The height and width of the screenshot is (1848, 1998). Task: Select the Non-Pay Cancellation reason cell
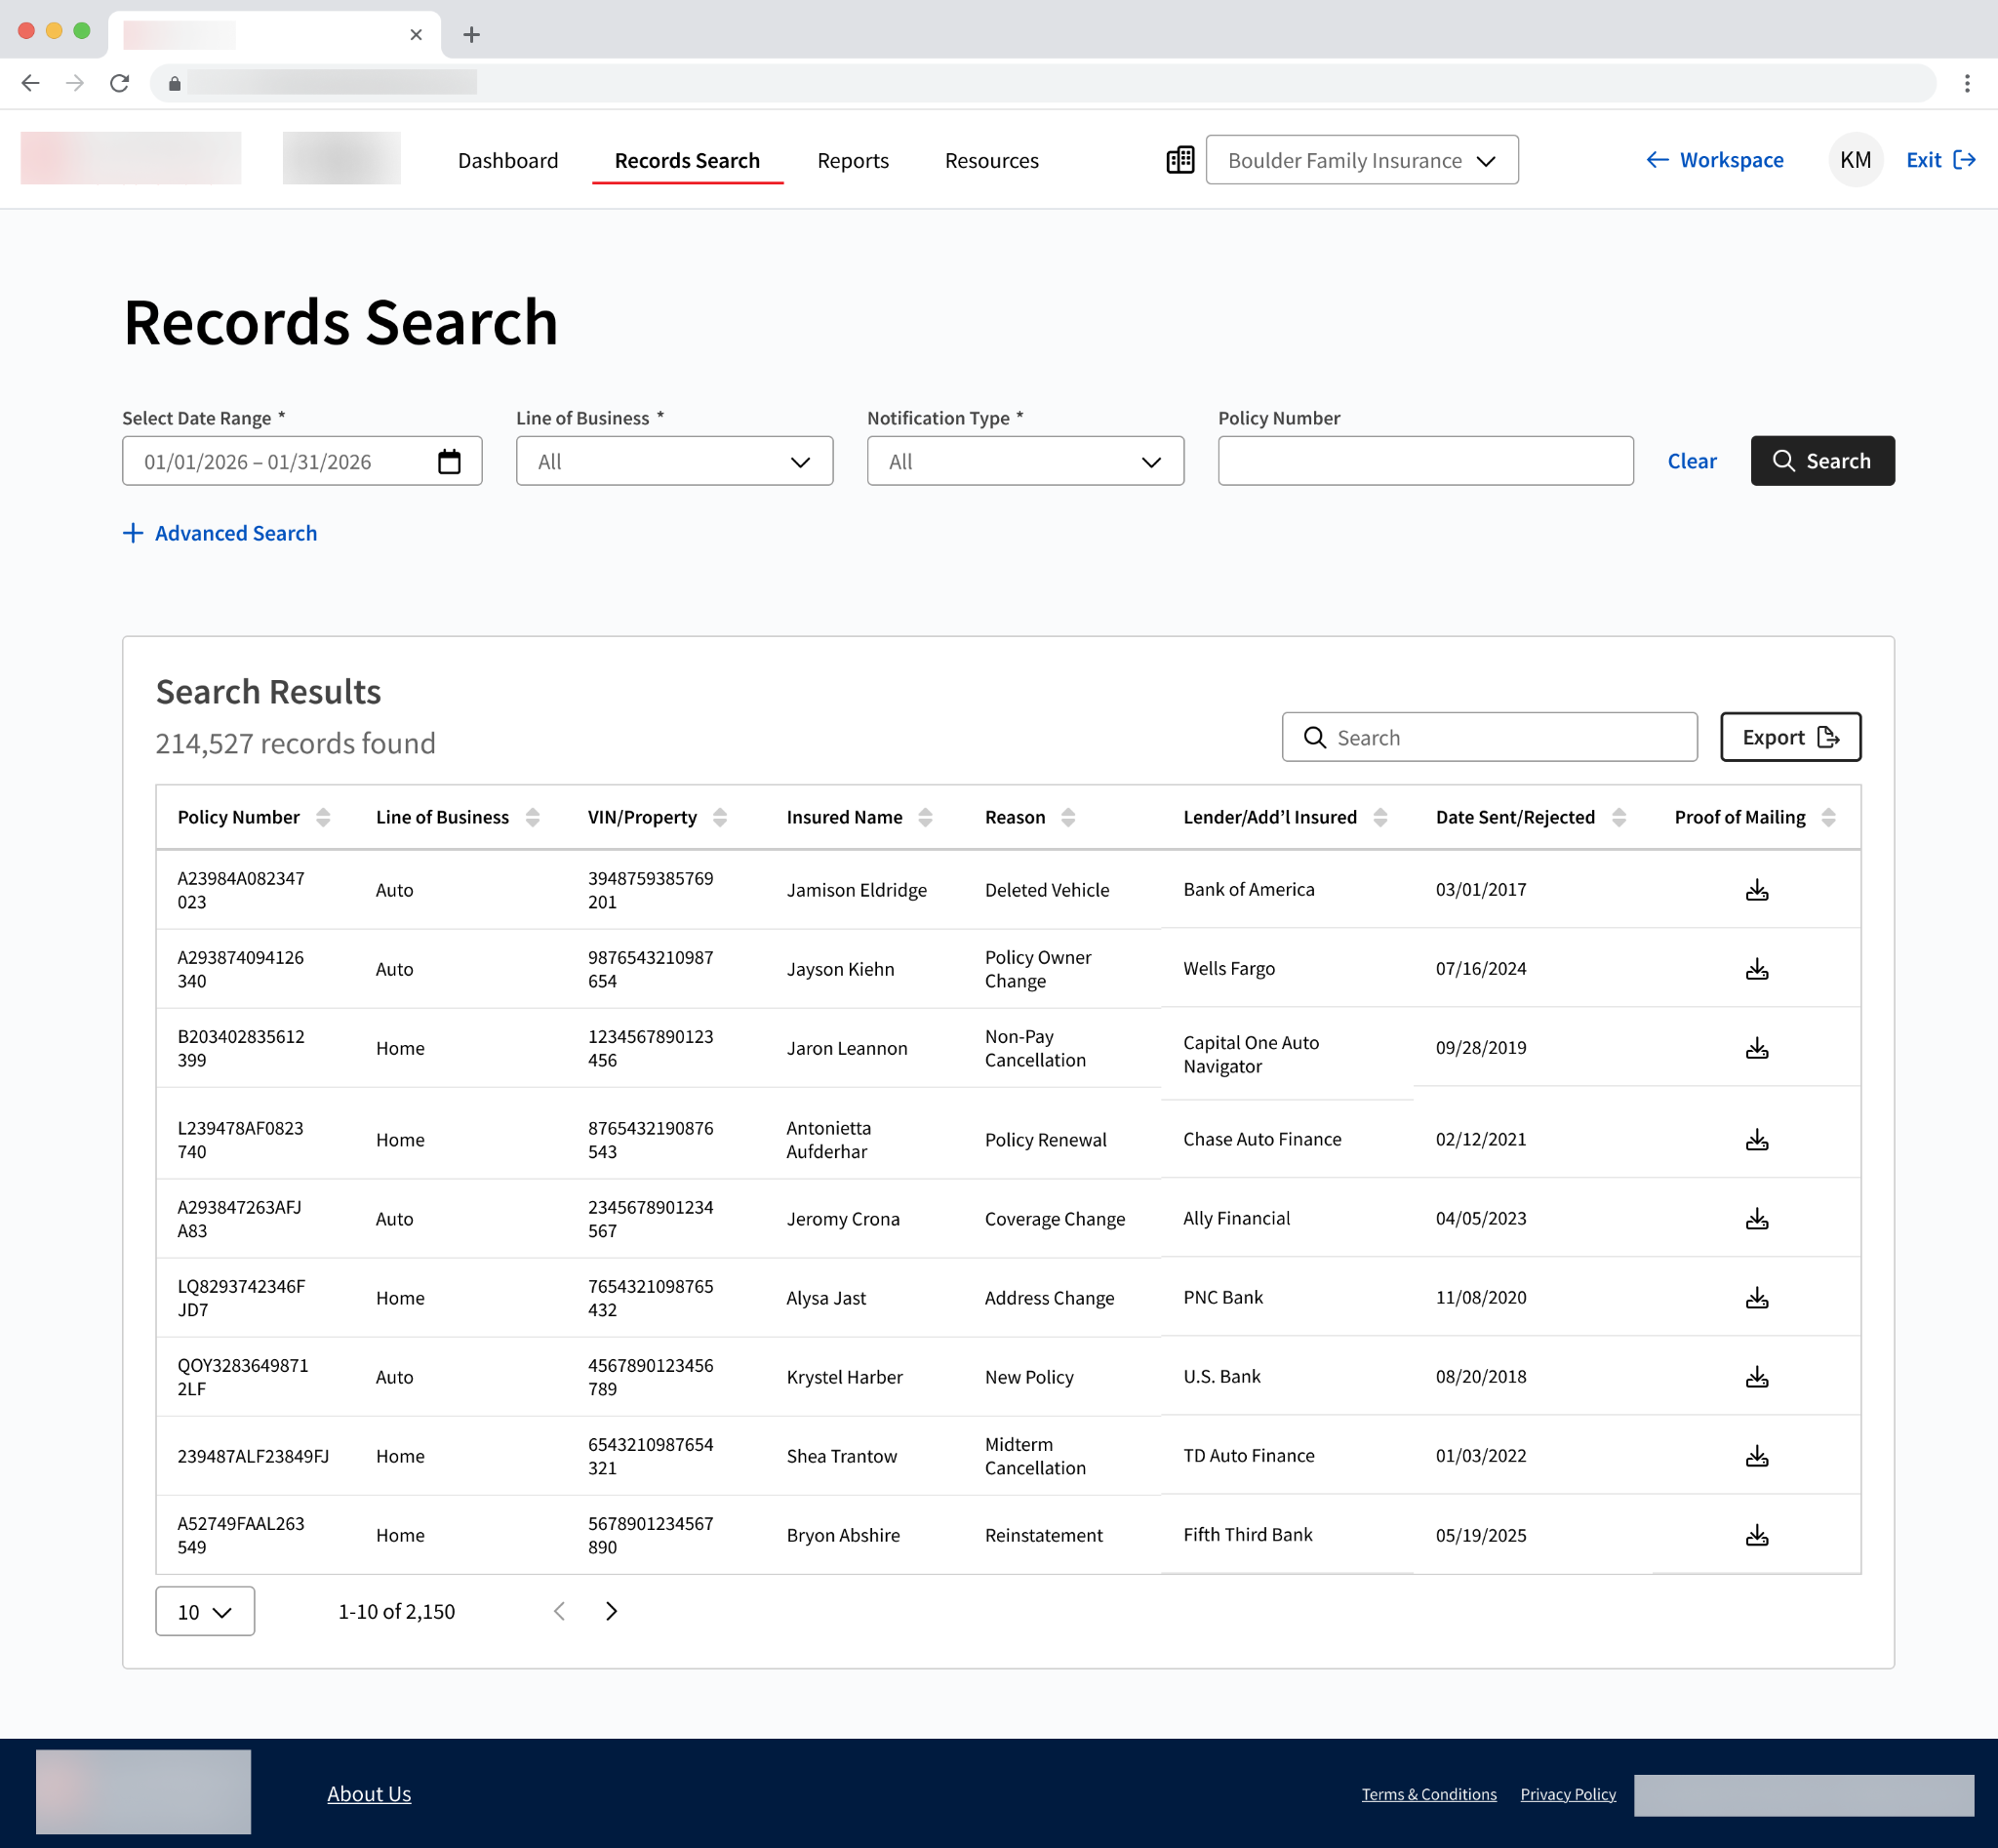pos(1035,1048)
